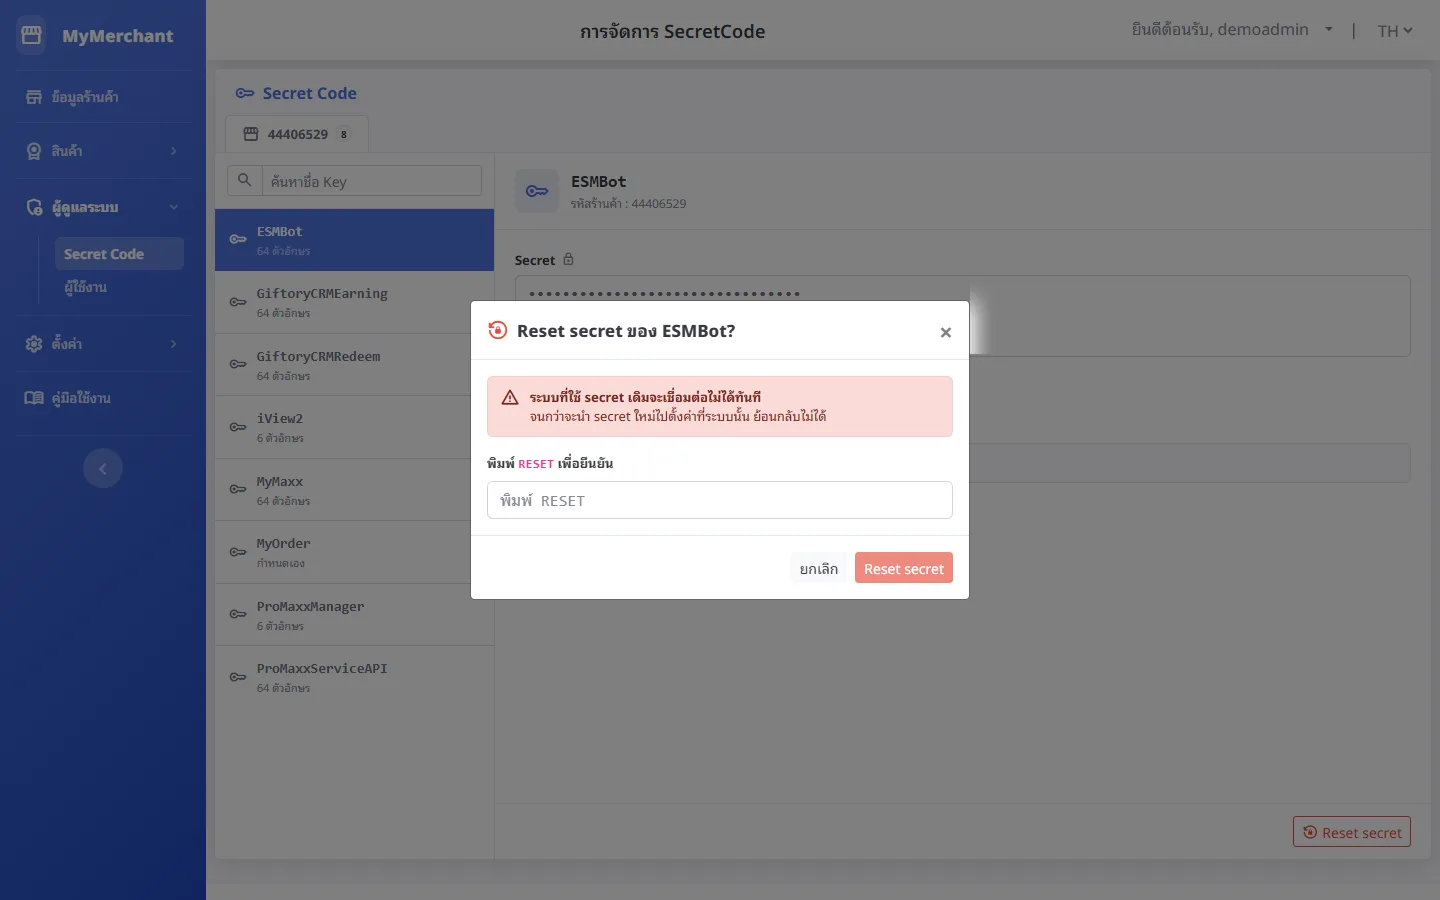Select store tab 44406529
The height and width of the screenshot is (900, 1440).
tap(297, 134)
